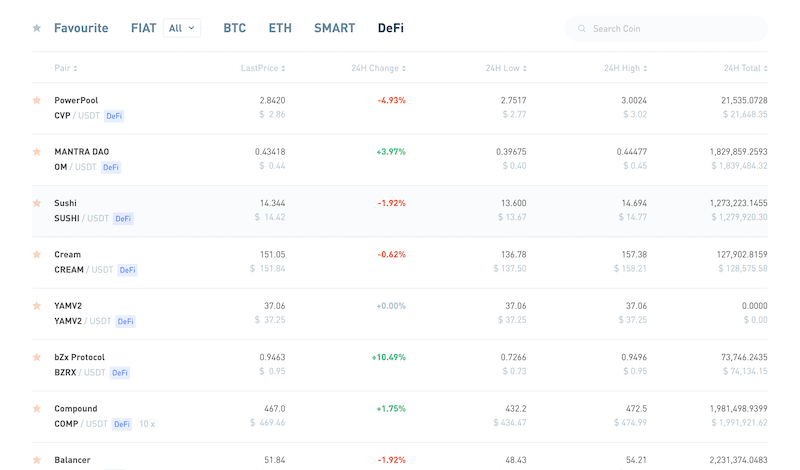Click the 24H high value 157.38
The image size is (800, 470).
(x=634, y=255)
